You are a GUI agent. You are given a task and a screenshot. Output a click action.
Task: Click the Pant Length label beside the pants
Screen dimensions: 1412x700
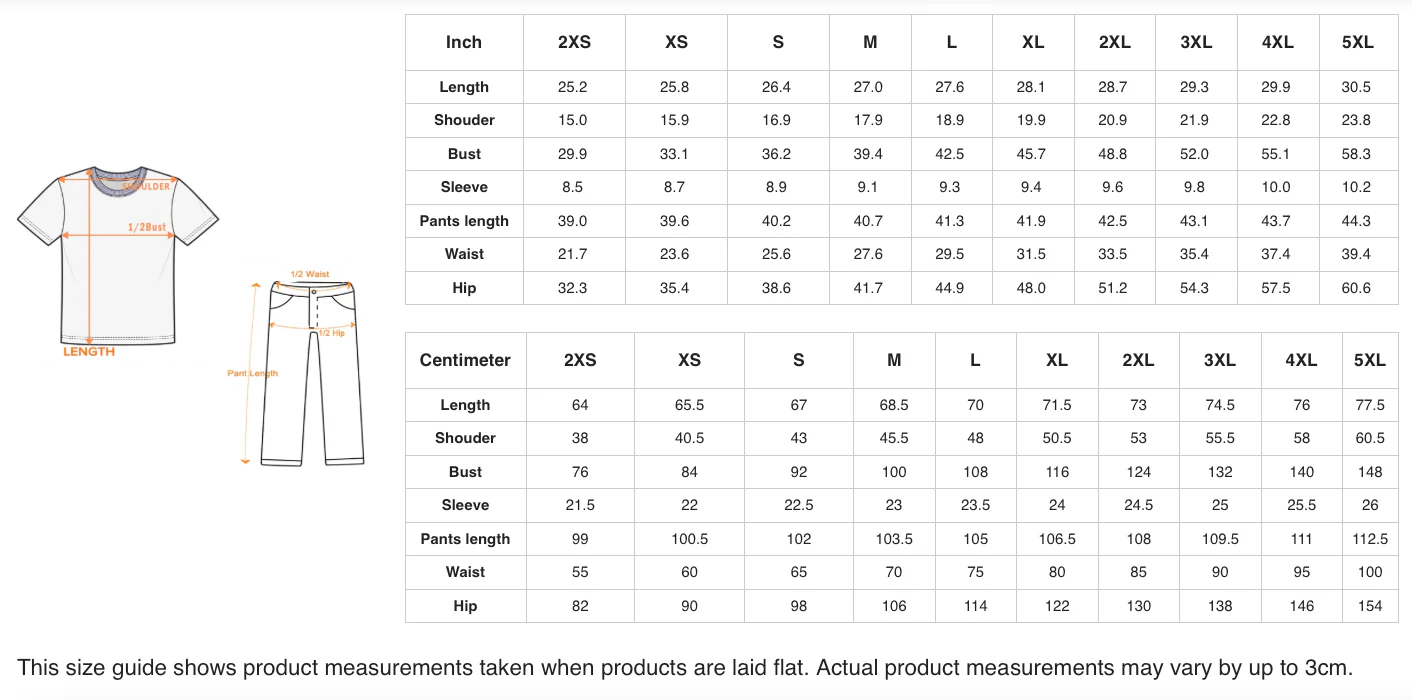tap(252, 373)
